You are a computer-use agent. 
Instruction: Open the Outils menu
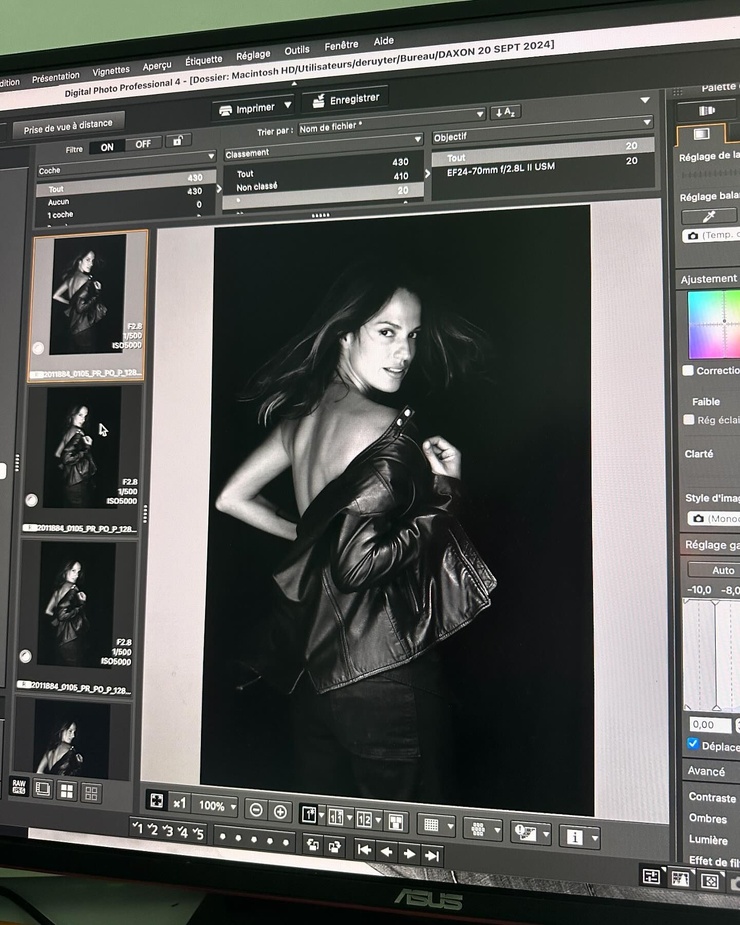point(297,50)
